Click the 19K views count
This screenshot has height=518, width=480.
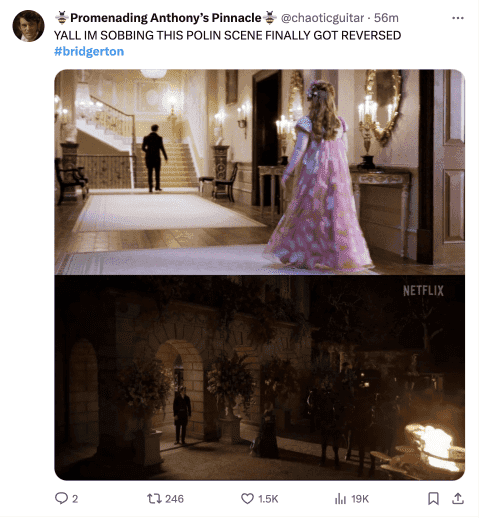click(x=360, y=499)
